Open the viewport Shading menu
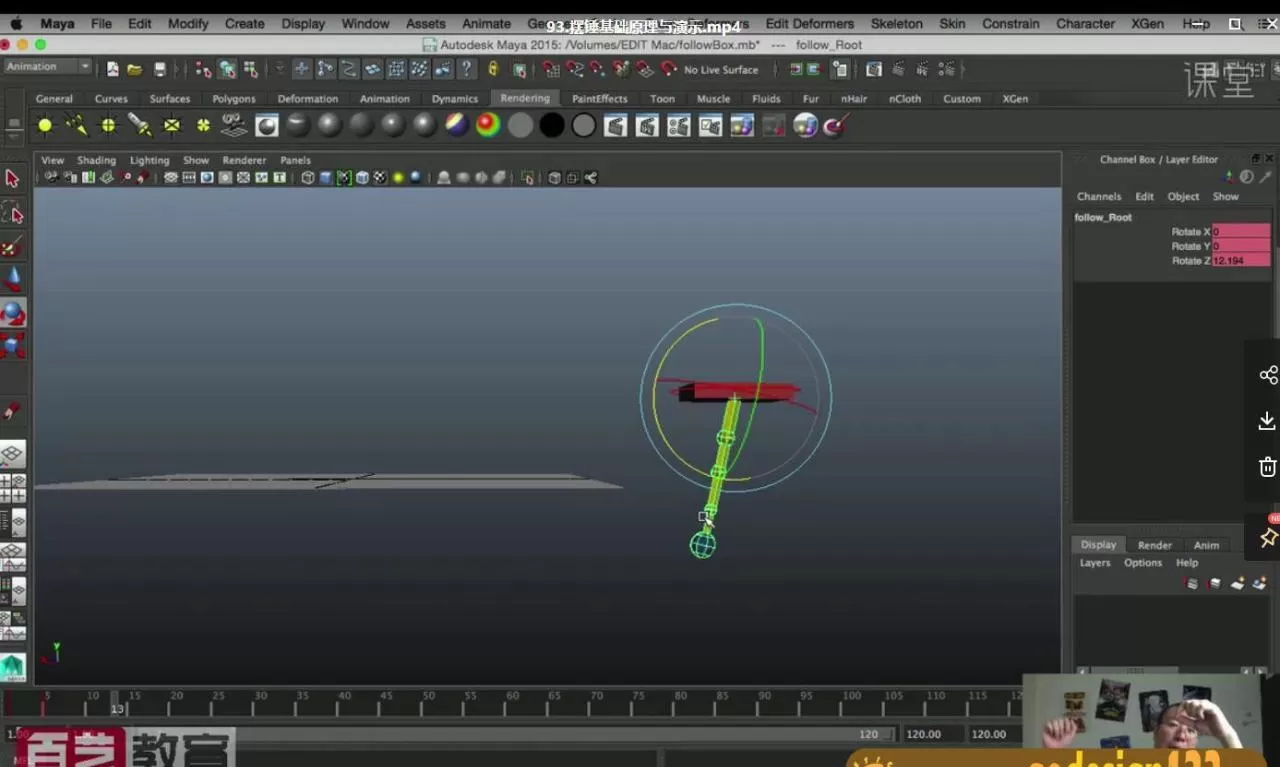This screenshot has width=1280, height=767. point(96,160)
